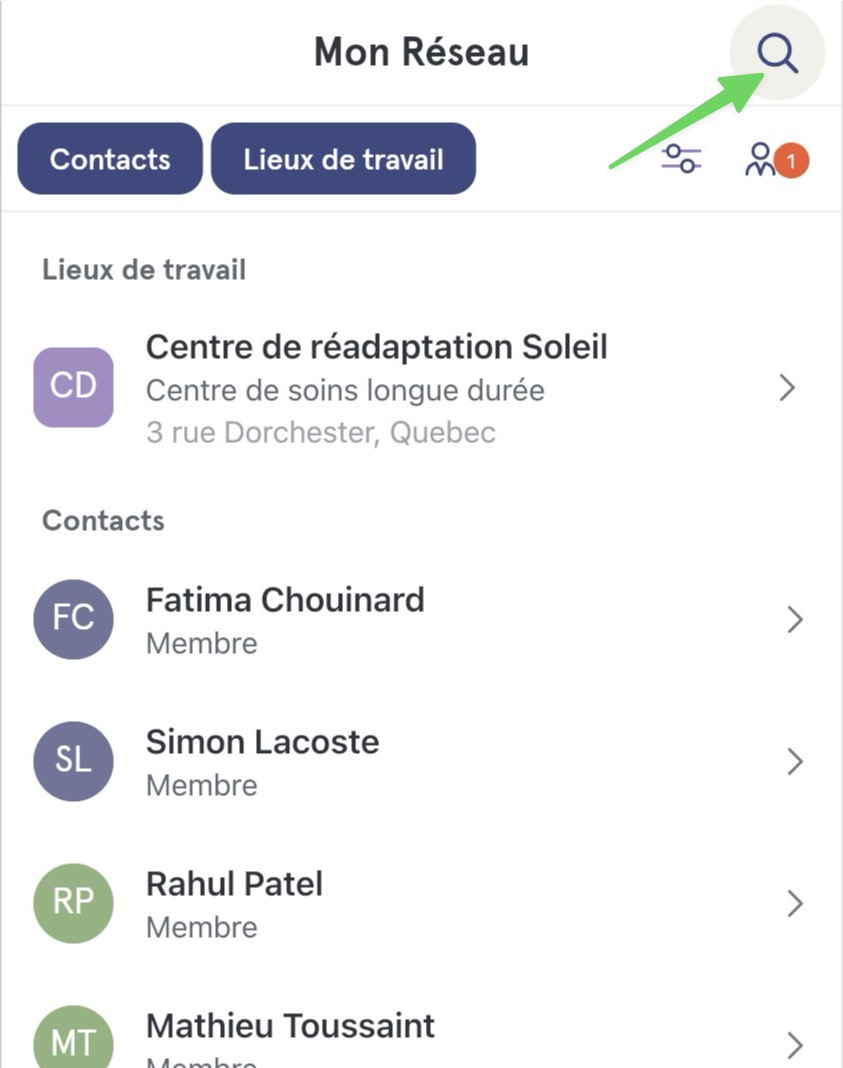Open Simon Lacoste contact name
The image size is (843, 1068).
(263, 742)
